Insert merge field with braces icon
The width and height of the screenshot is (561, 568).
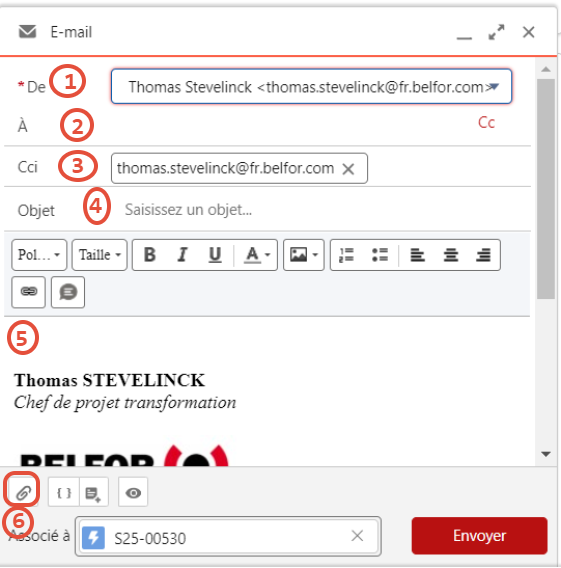pos(64,492)
